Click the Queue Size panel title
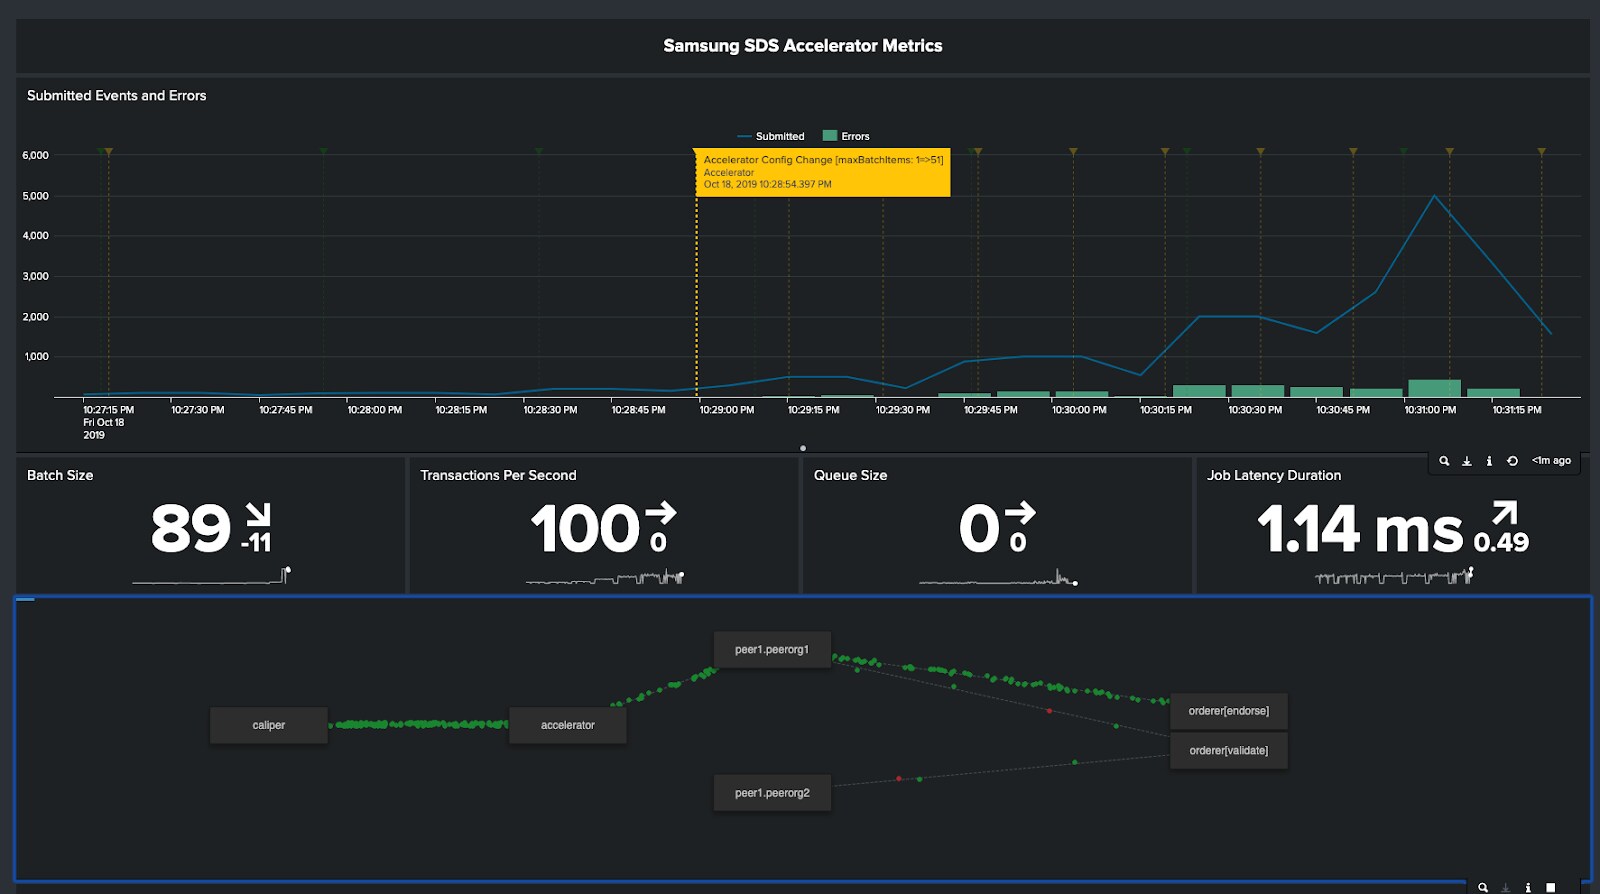 [x=850, y=476]
